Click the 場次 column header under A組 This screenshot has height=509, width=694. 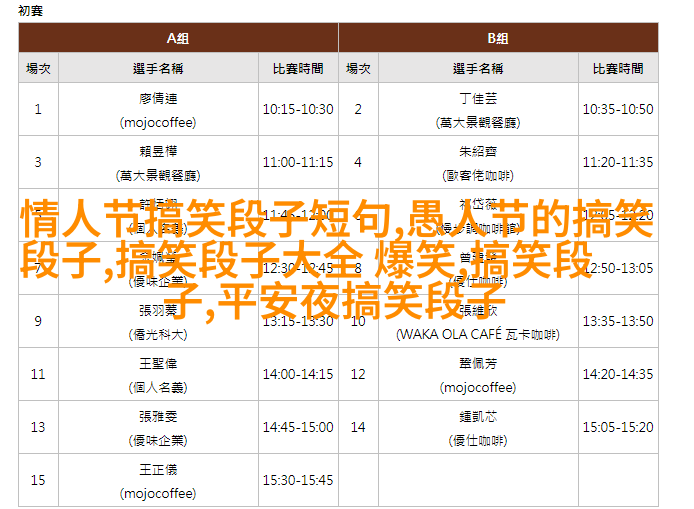38,68
